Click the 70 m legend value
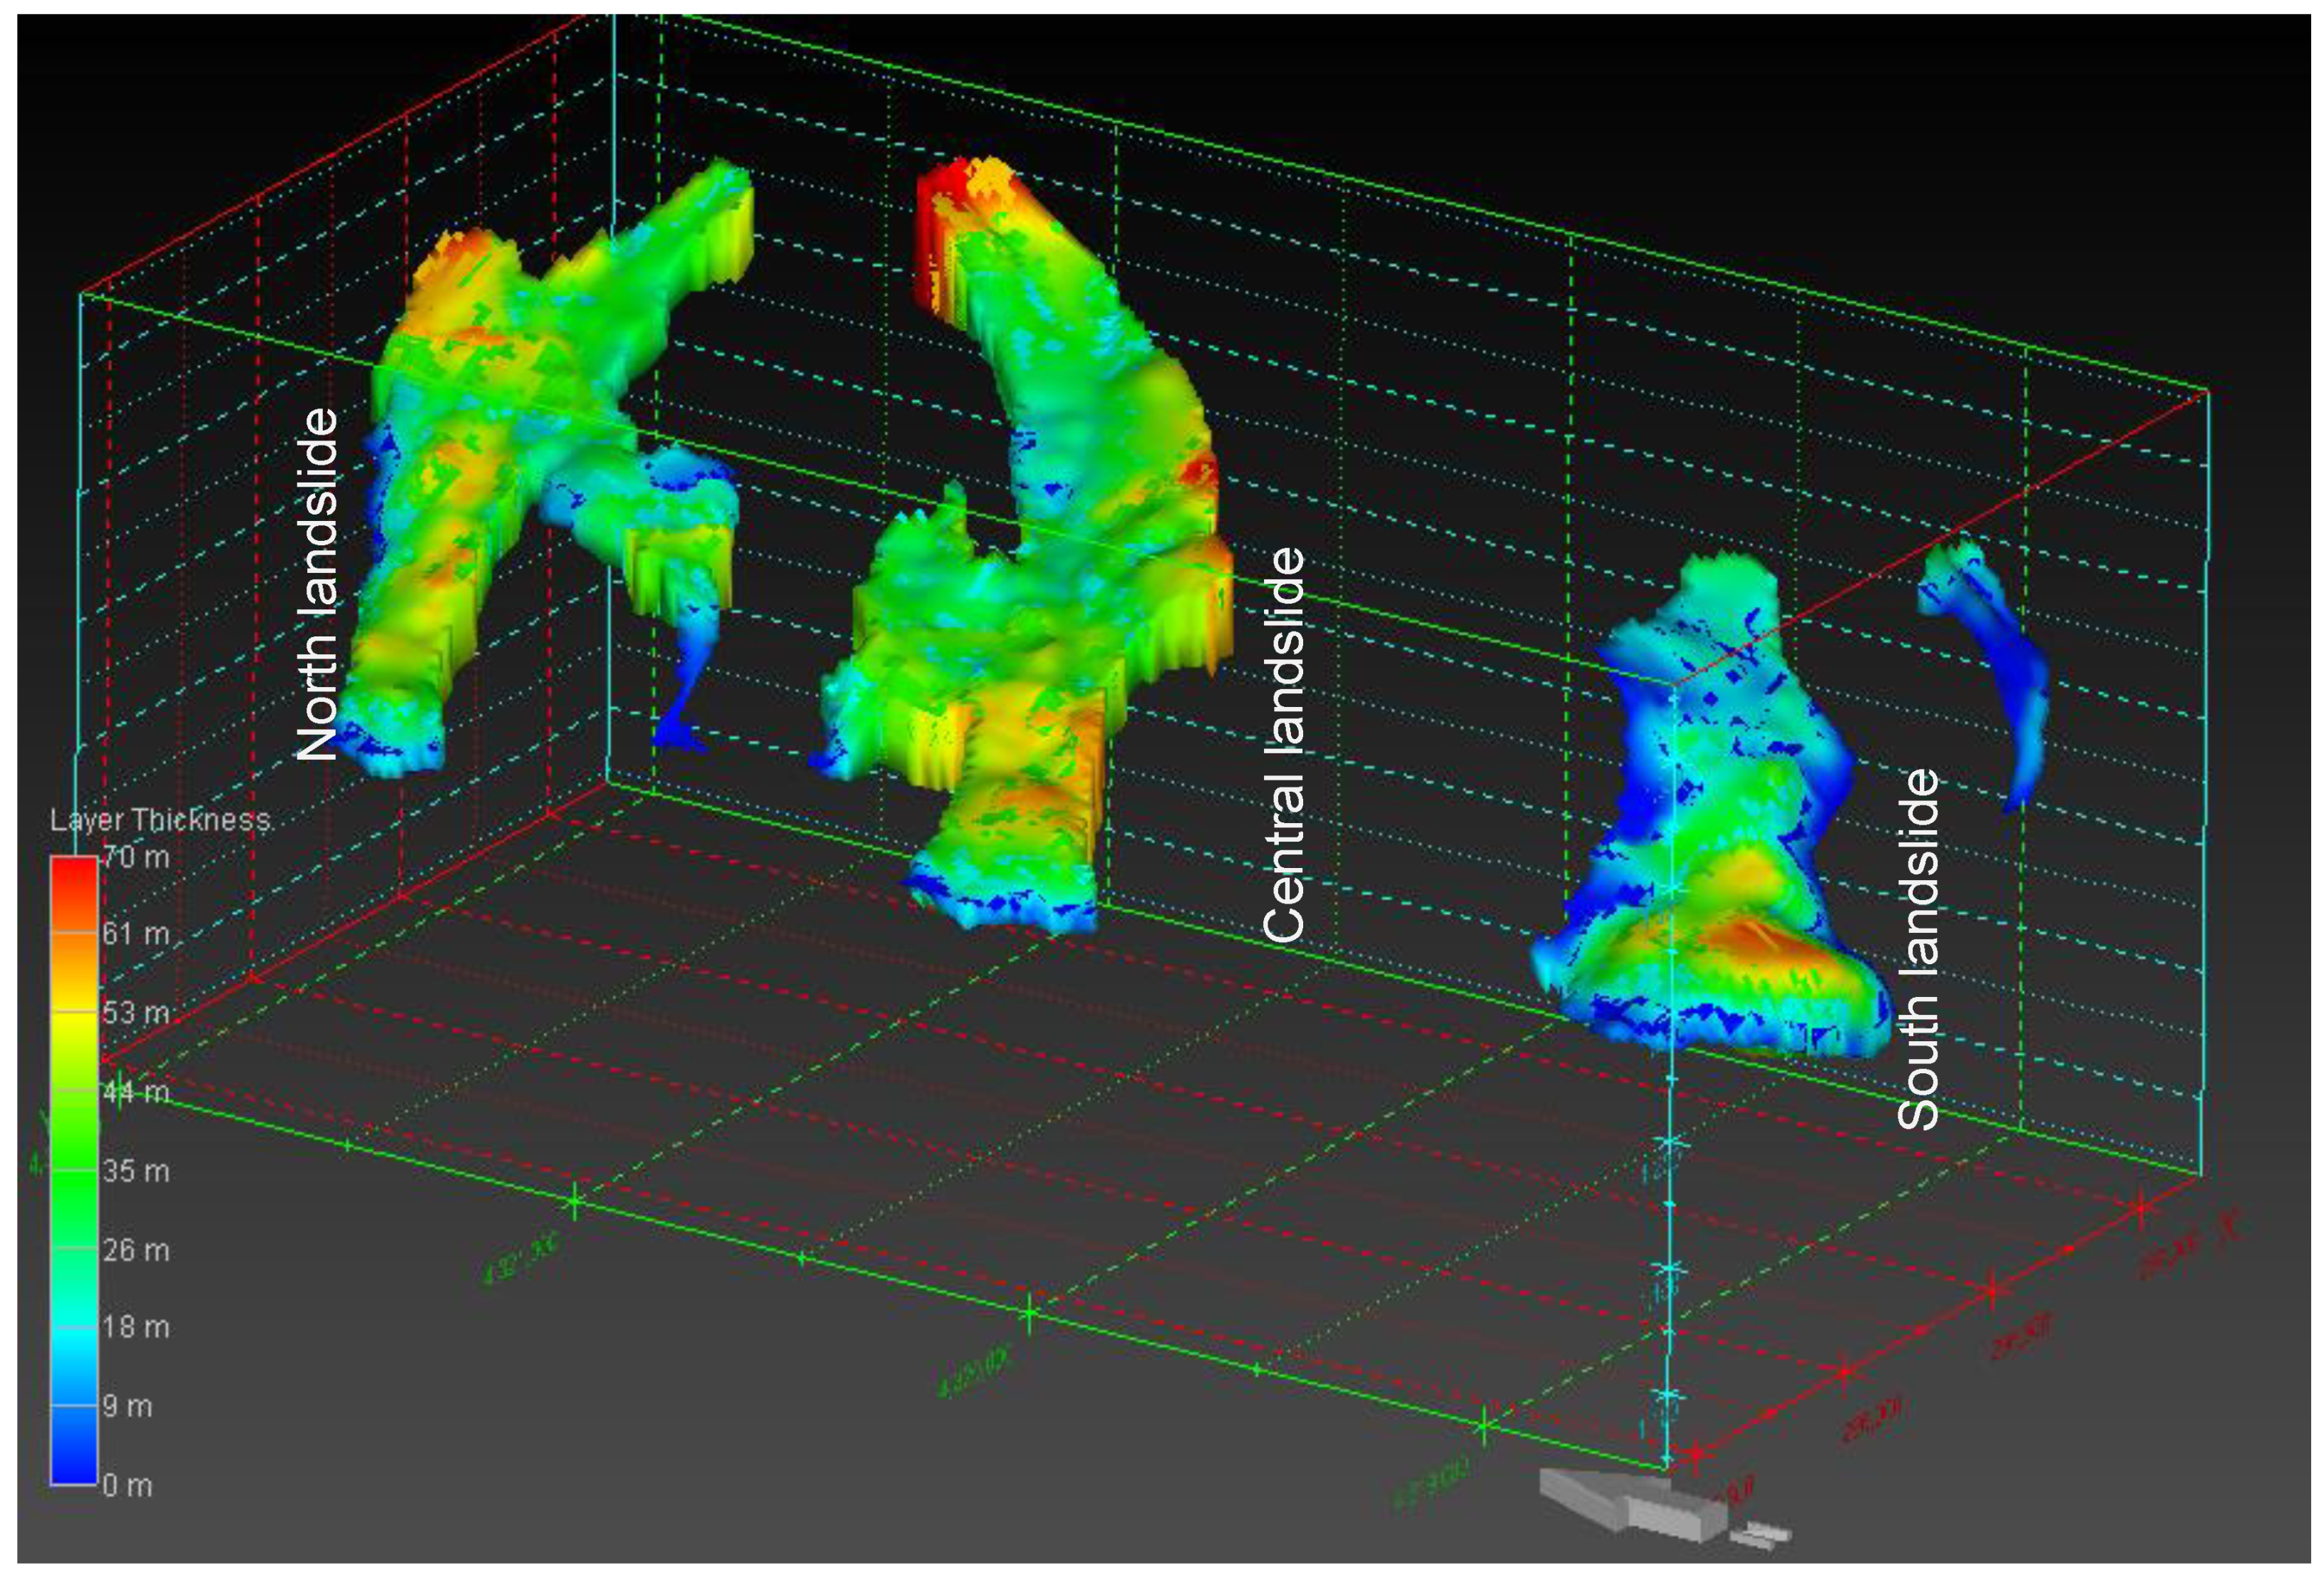Screen dimensions: 2324x1575 (136, 857)
